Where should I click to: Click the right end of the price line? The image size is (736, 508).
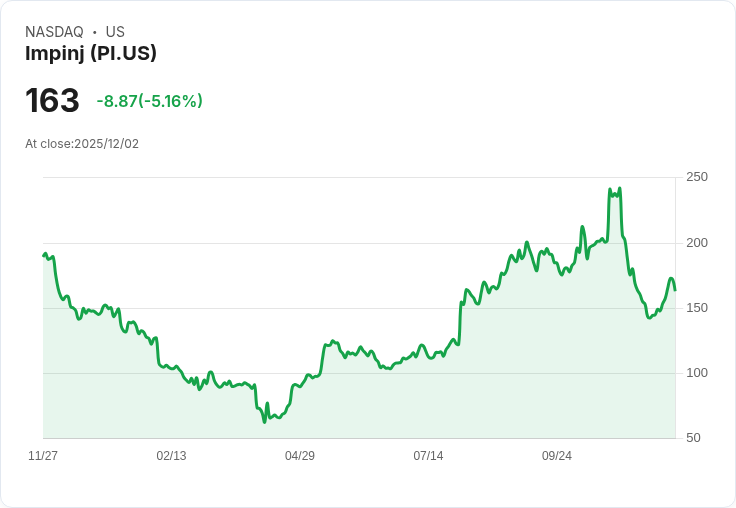(675, 290)
